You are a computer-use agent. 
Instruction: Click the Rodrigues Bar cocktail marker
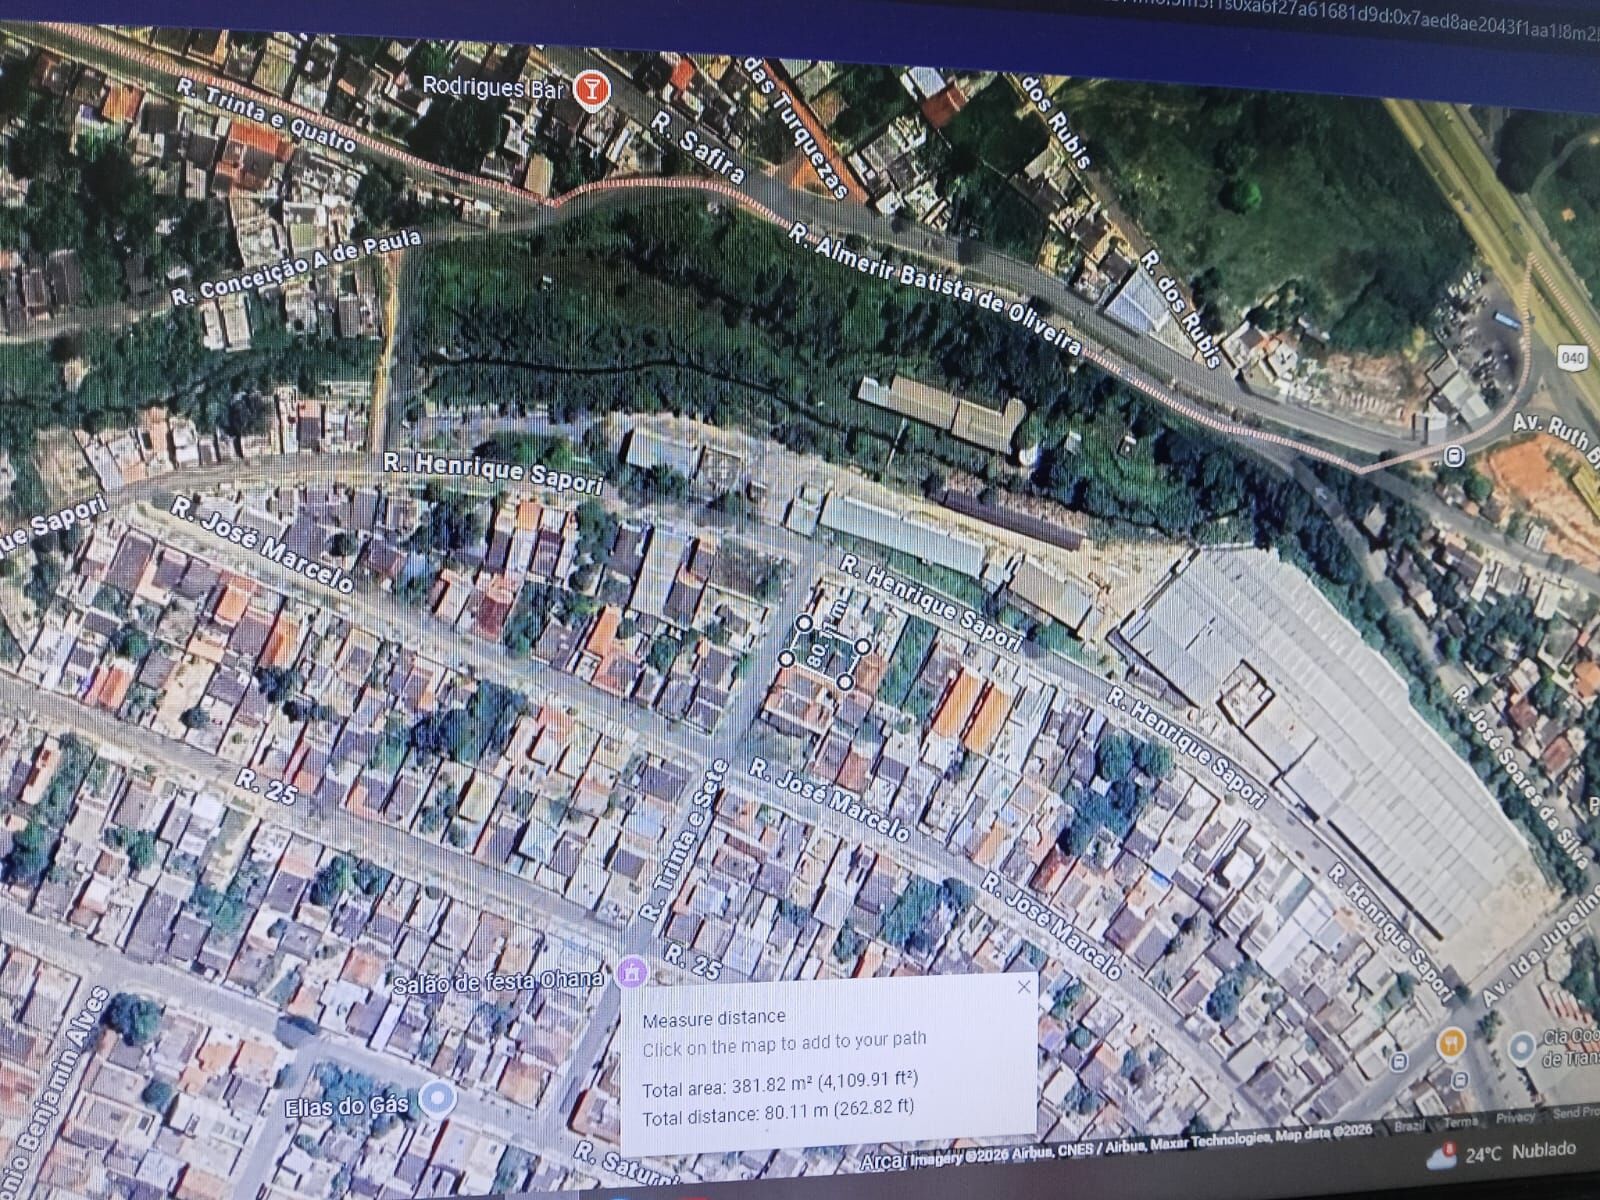pyautogui.click(x=592, y=90)
